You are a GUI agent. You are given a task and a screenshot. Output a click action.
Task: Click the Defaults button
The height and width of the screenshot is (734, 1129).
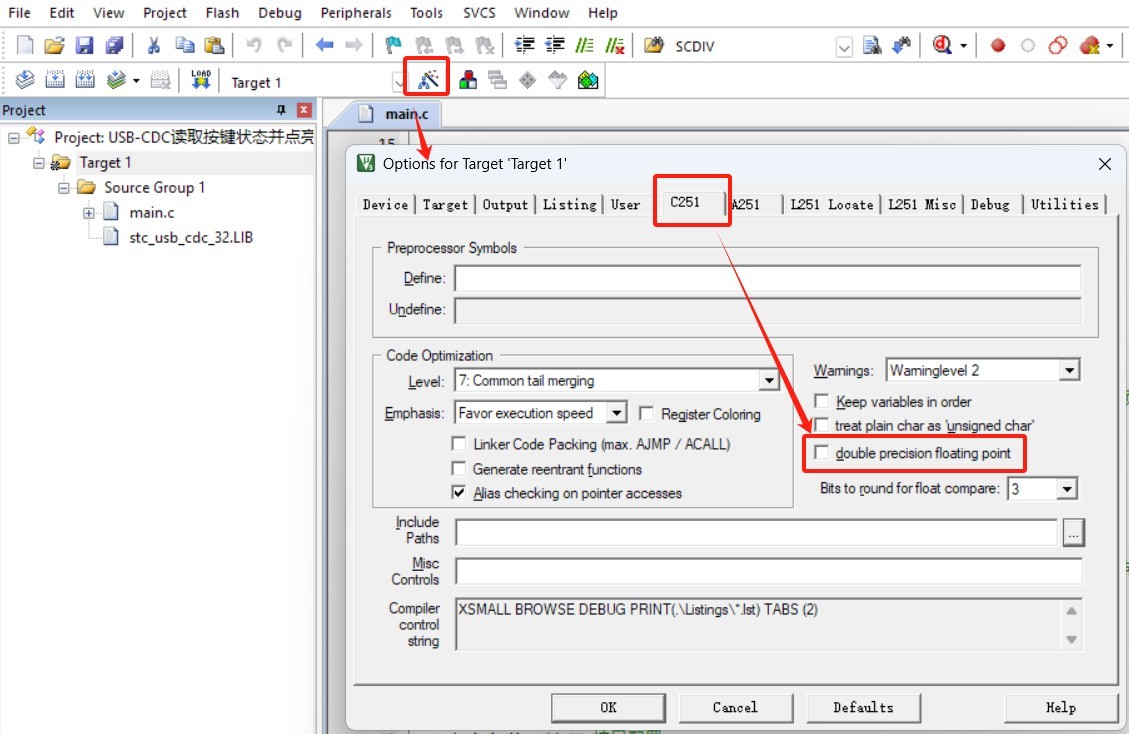tap(863, 707)
